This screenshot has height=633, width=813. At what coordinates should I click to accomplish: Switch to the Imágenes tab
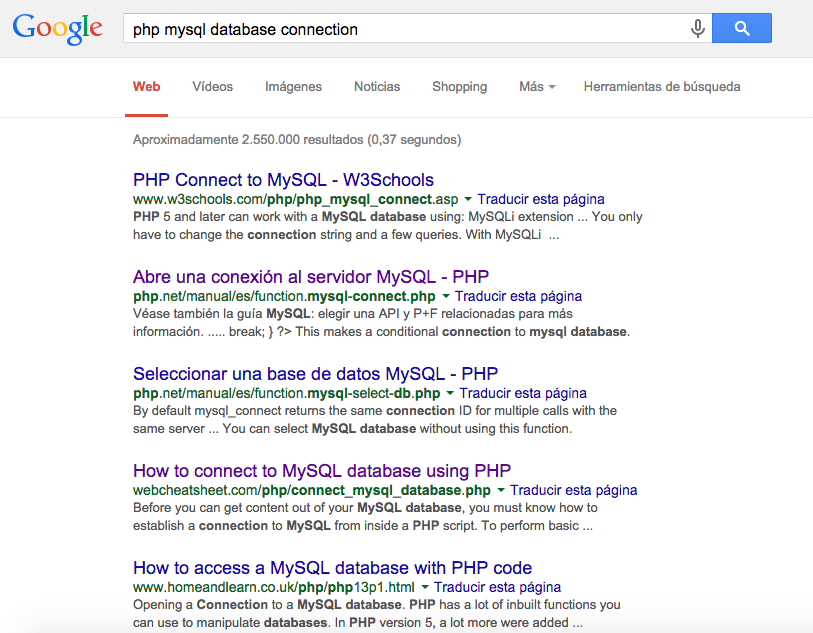pos(293,87)
